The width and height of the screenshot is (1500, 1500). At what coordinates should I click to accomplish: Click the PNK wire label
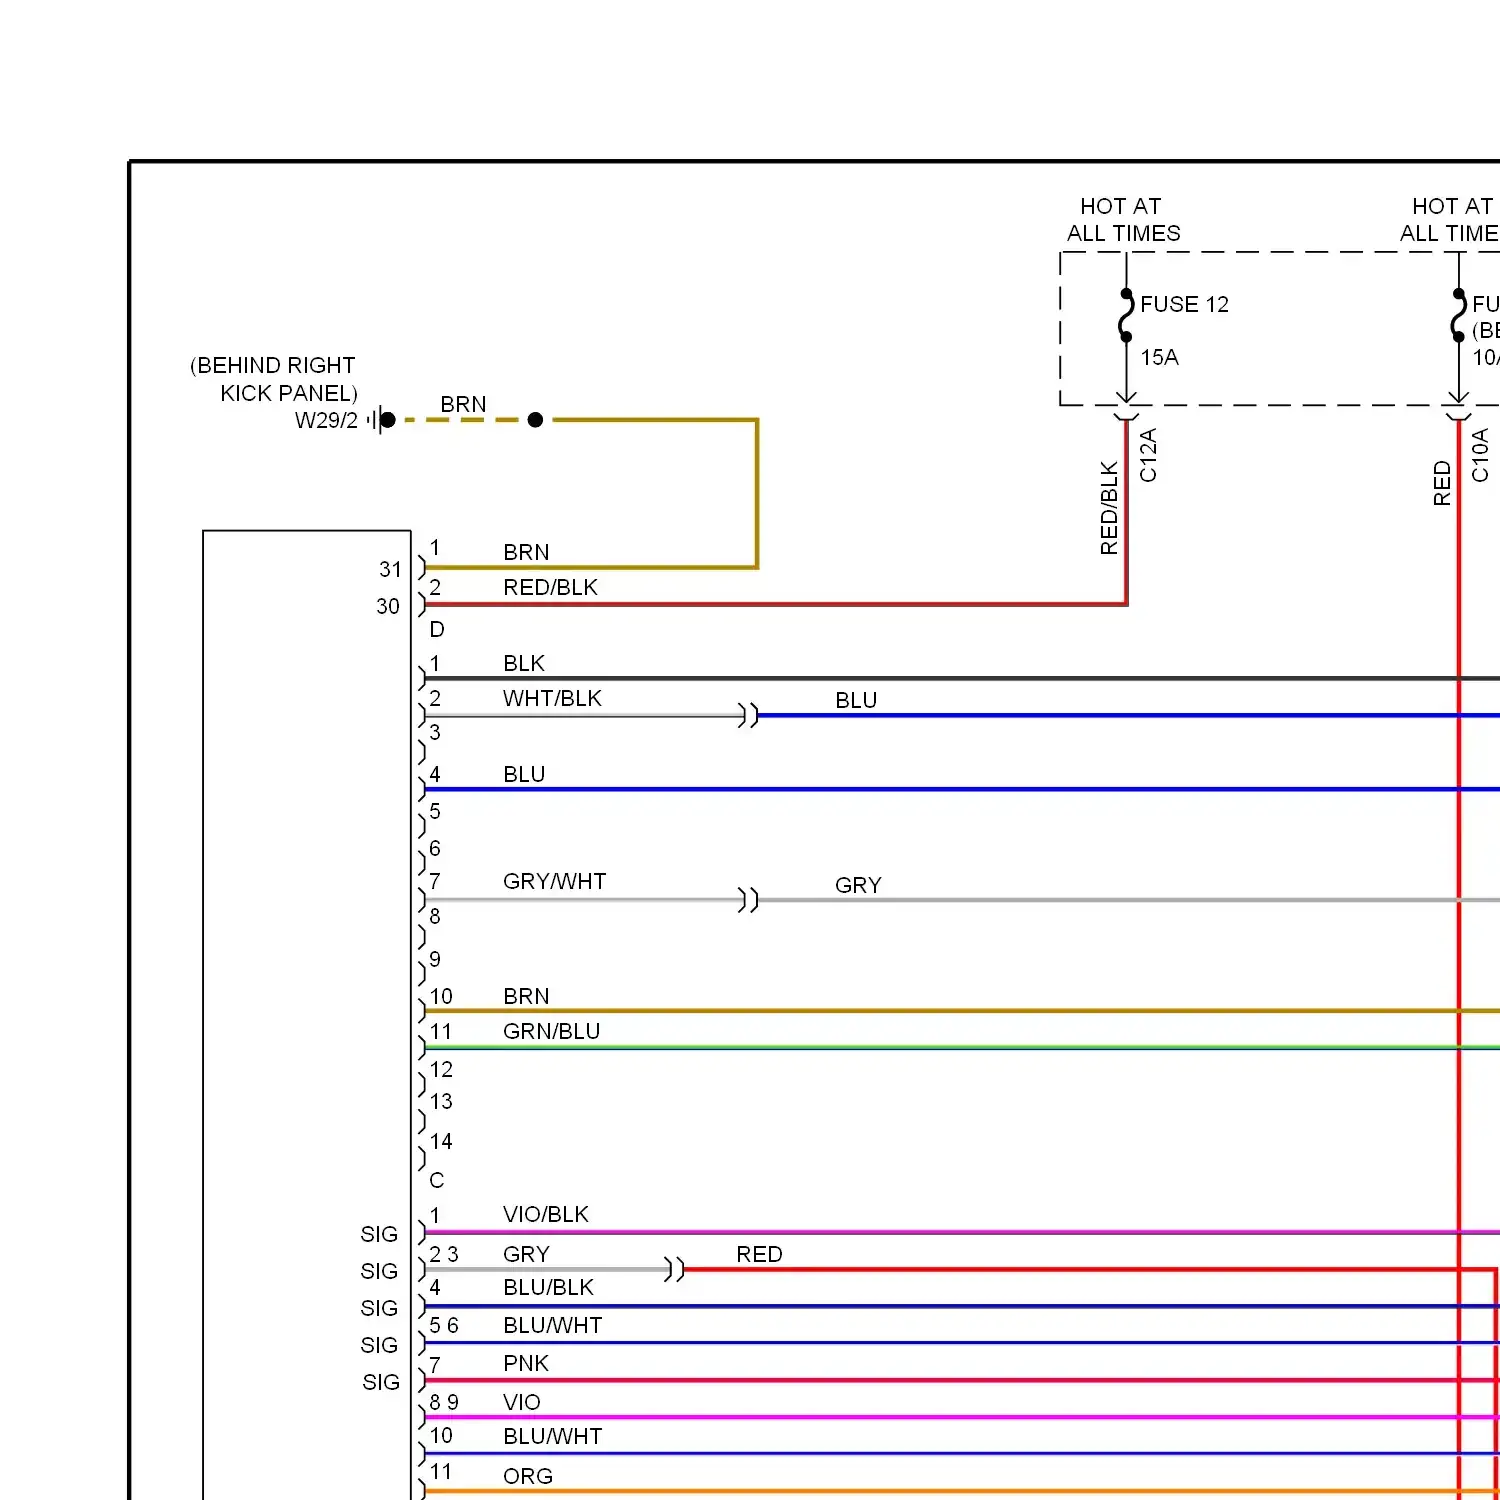click(526, 1363)
